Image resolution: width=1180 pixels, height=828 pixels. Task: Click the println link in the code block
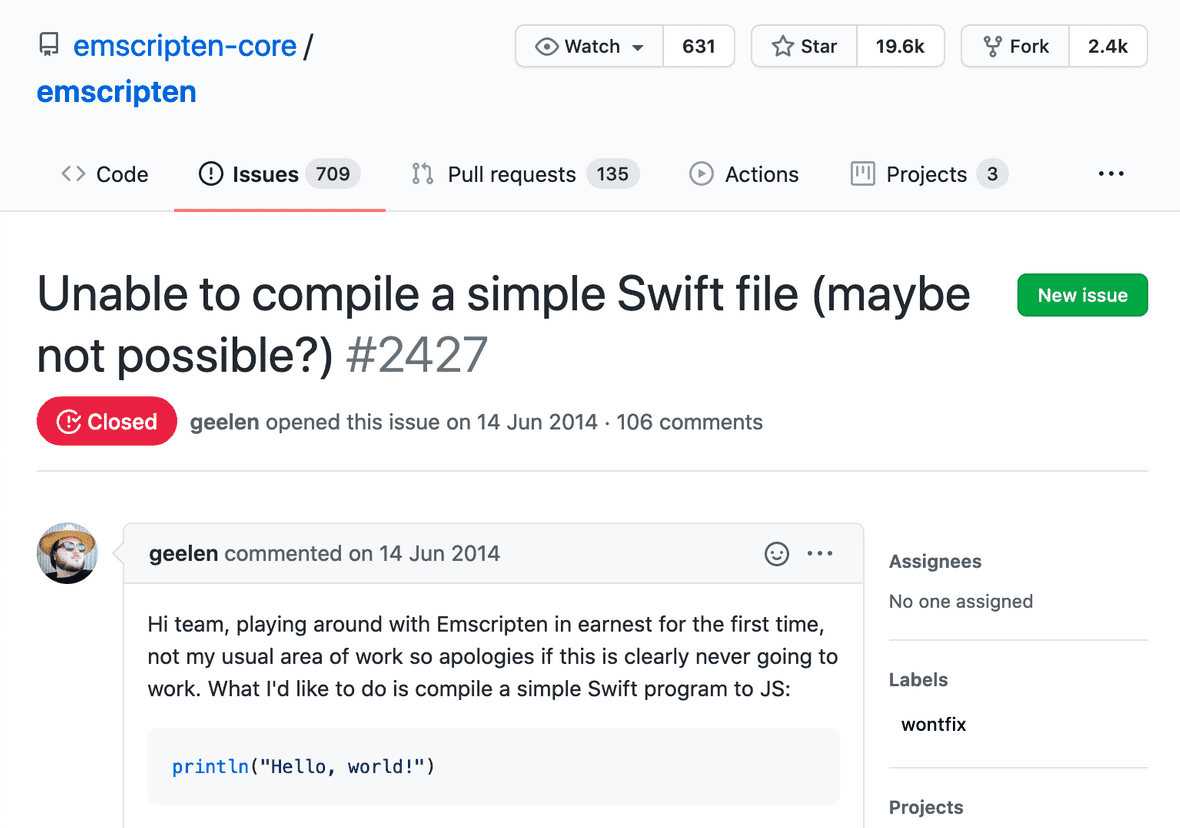click(x=210, y=766)
